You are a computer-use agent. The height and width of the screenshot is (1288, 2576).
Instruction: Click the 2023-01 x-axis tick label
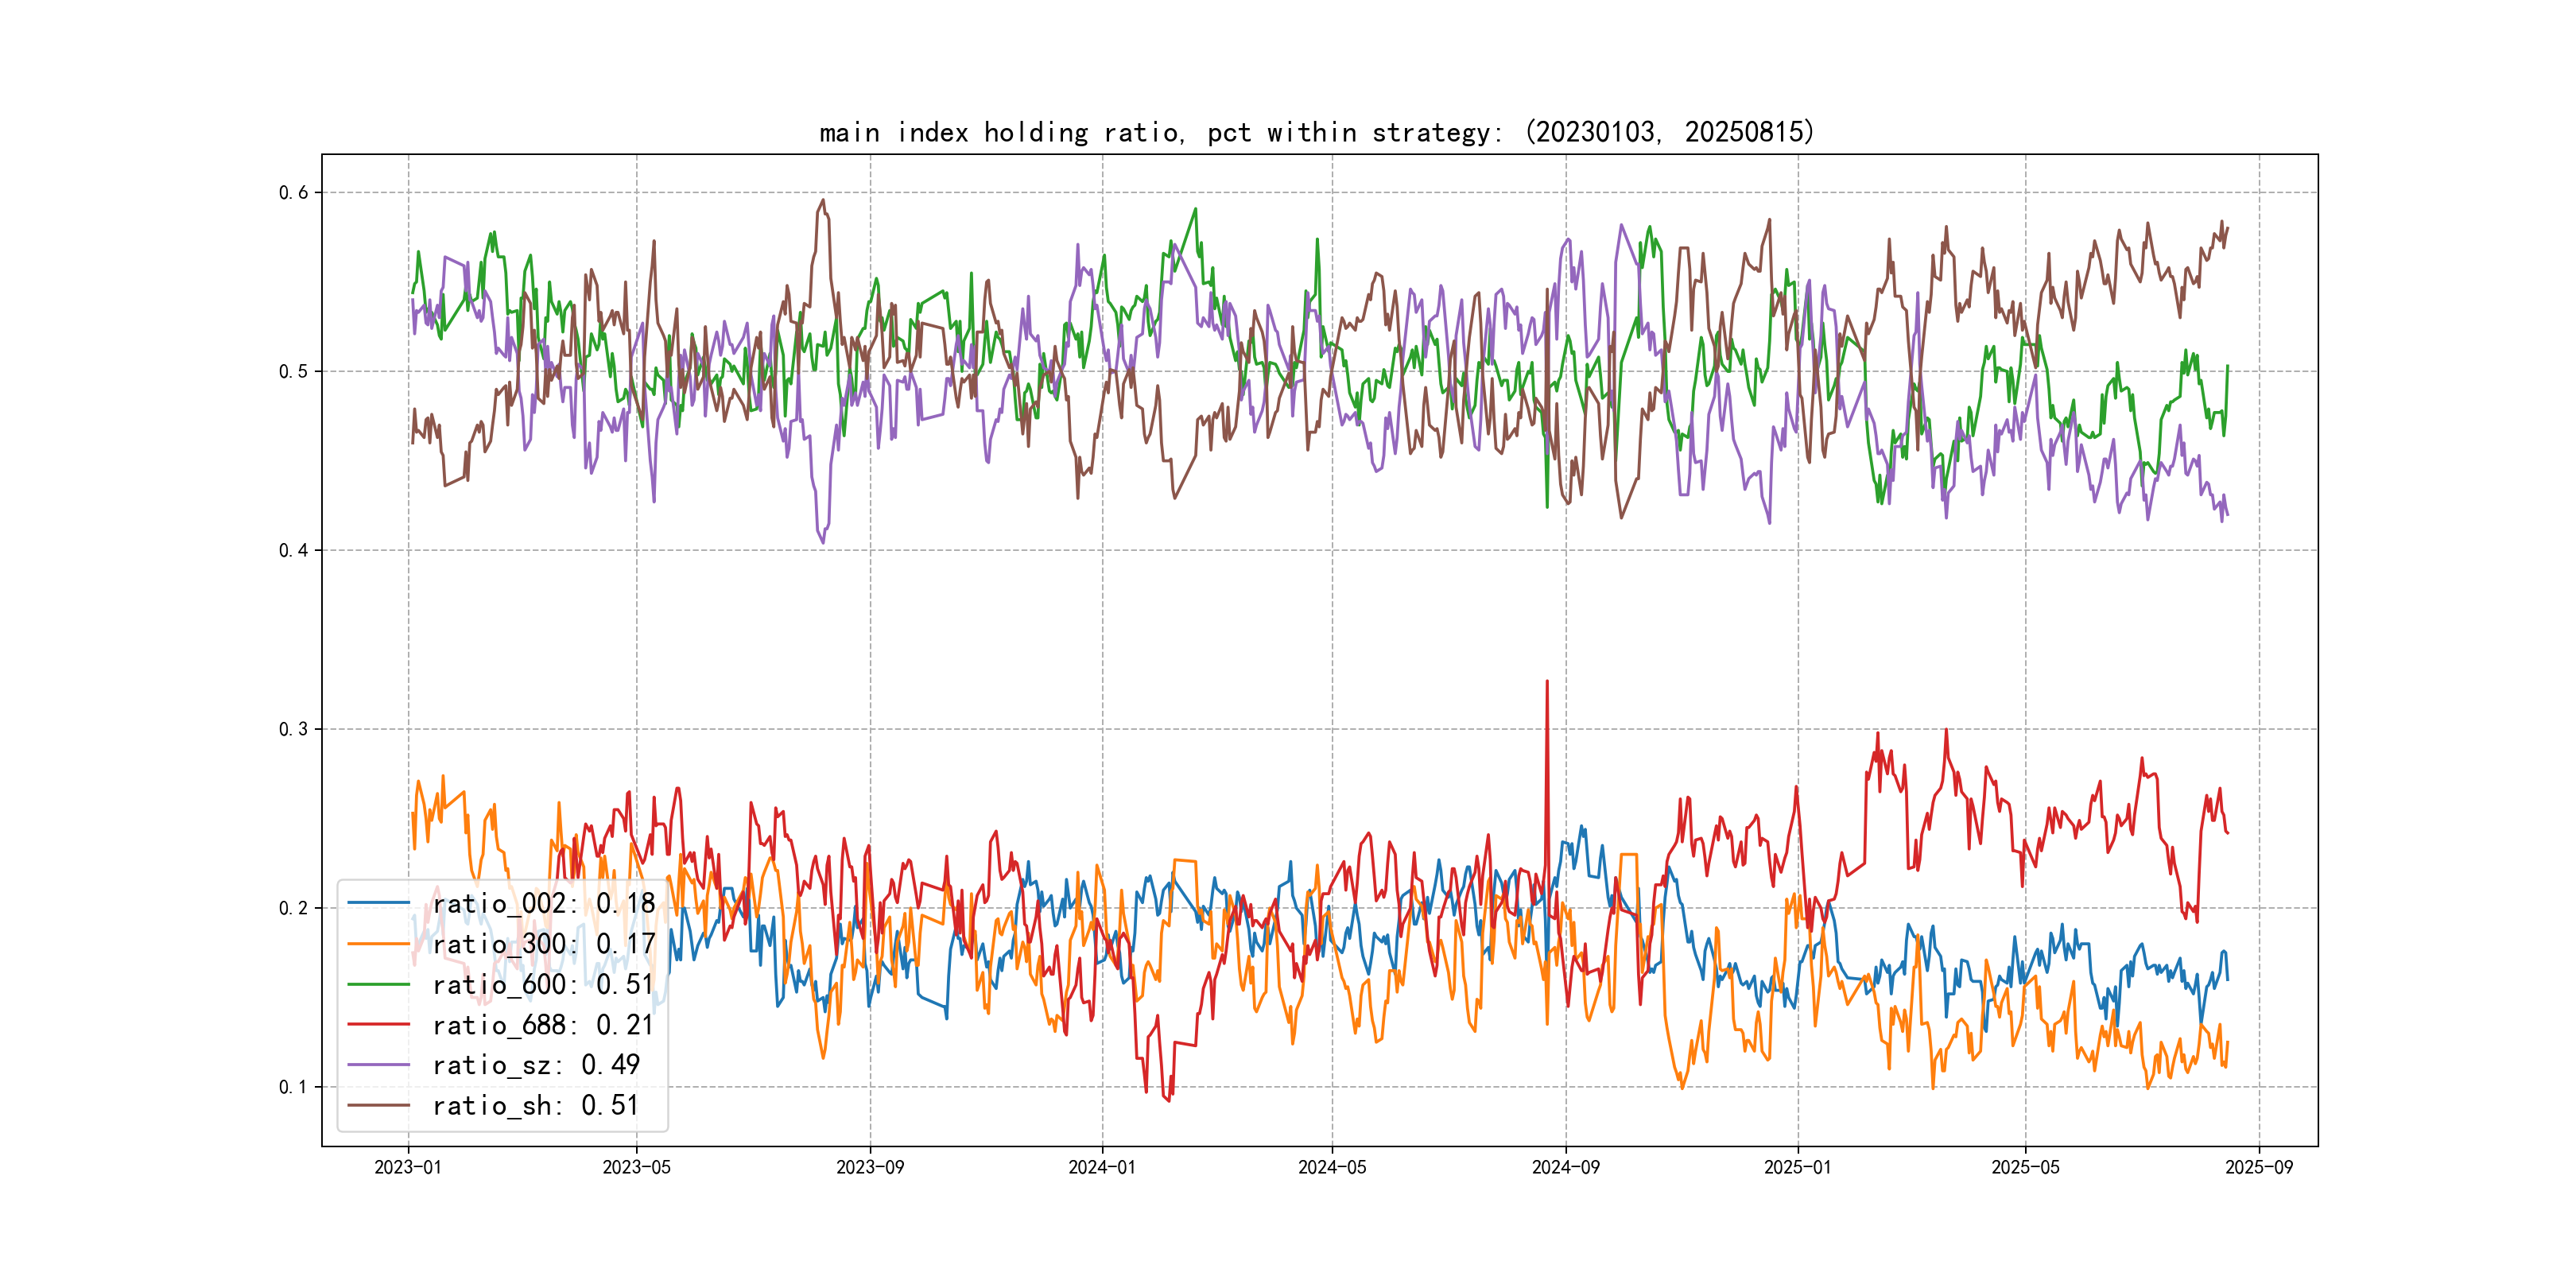408,1167
